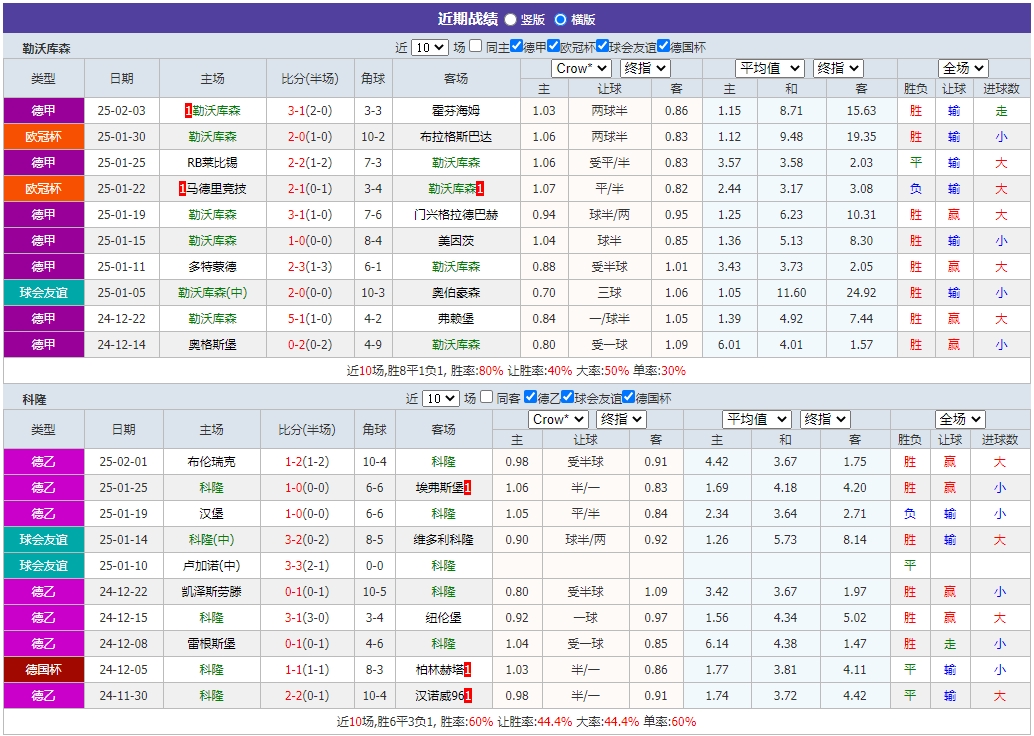Click the 汉诺威96 team link
This screenshot has width=1034, height=736.
coord(441,695)
